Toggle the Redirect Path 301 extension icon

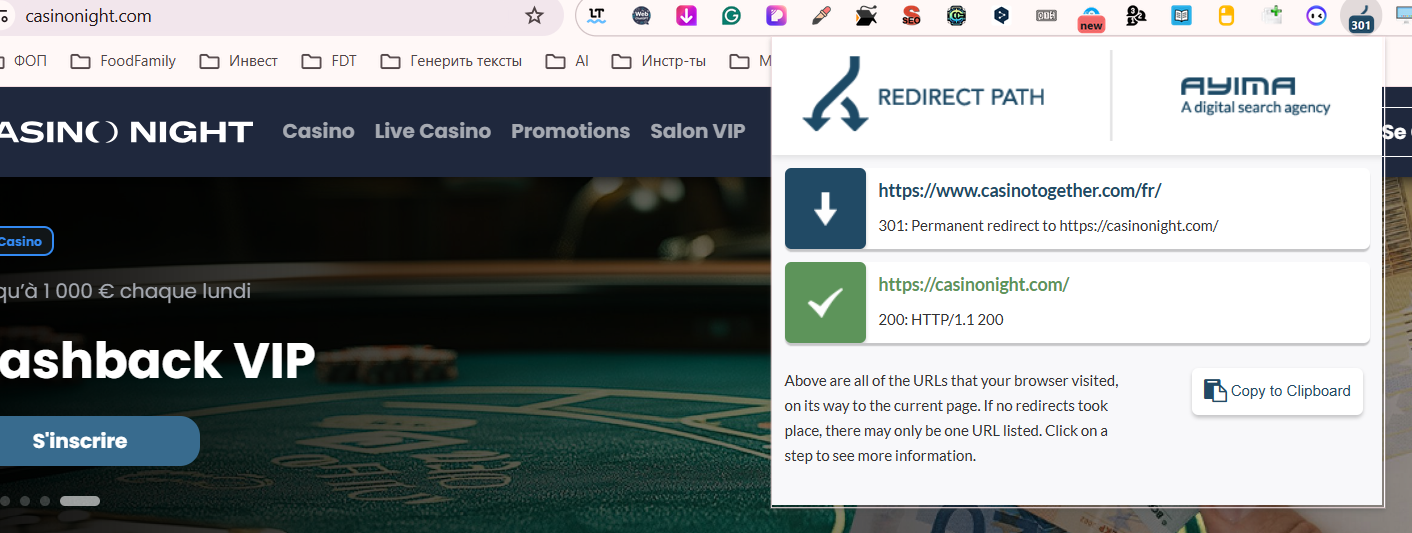tap(1361, 16)
